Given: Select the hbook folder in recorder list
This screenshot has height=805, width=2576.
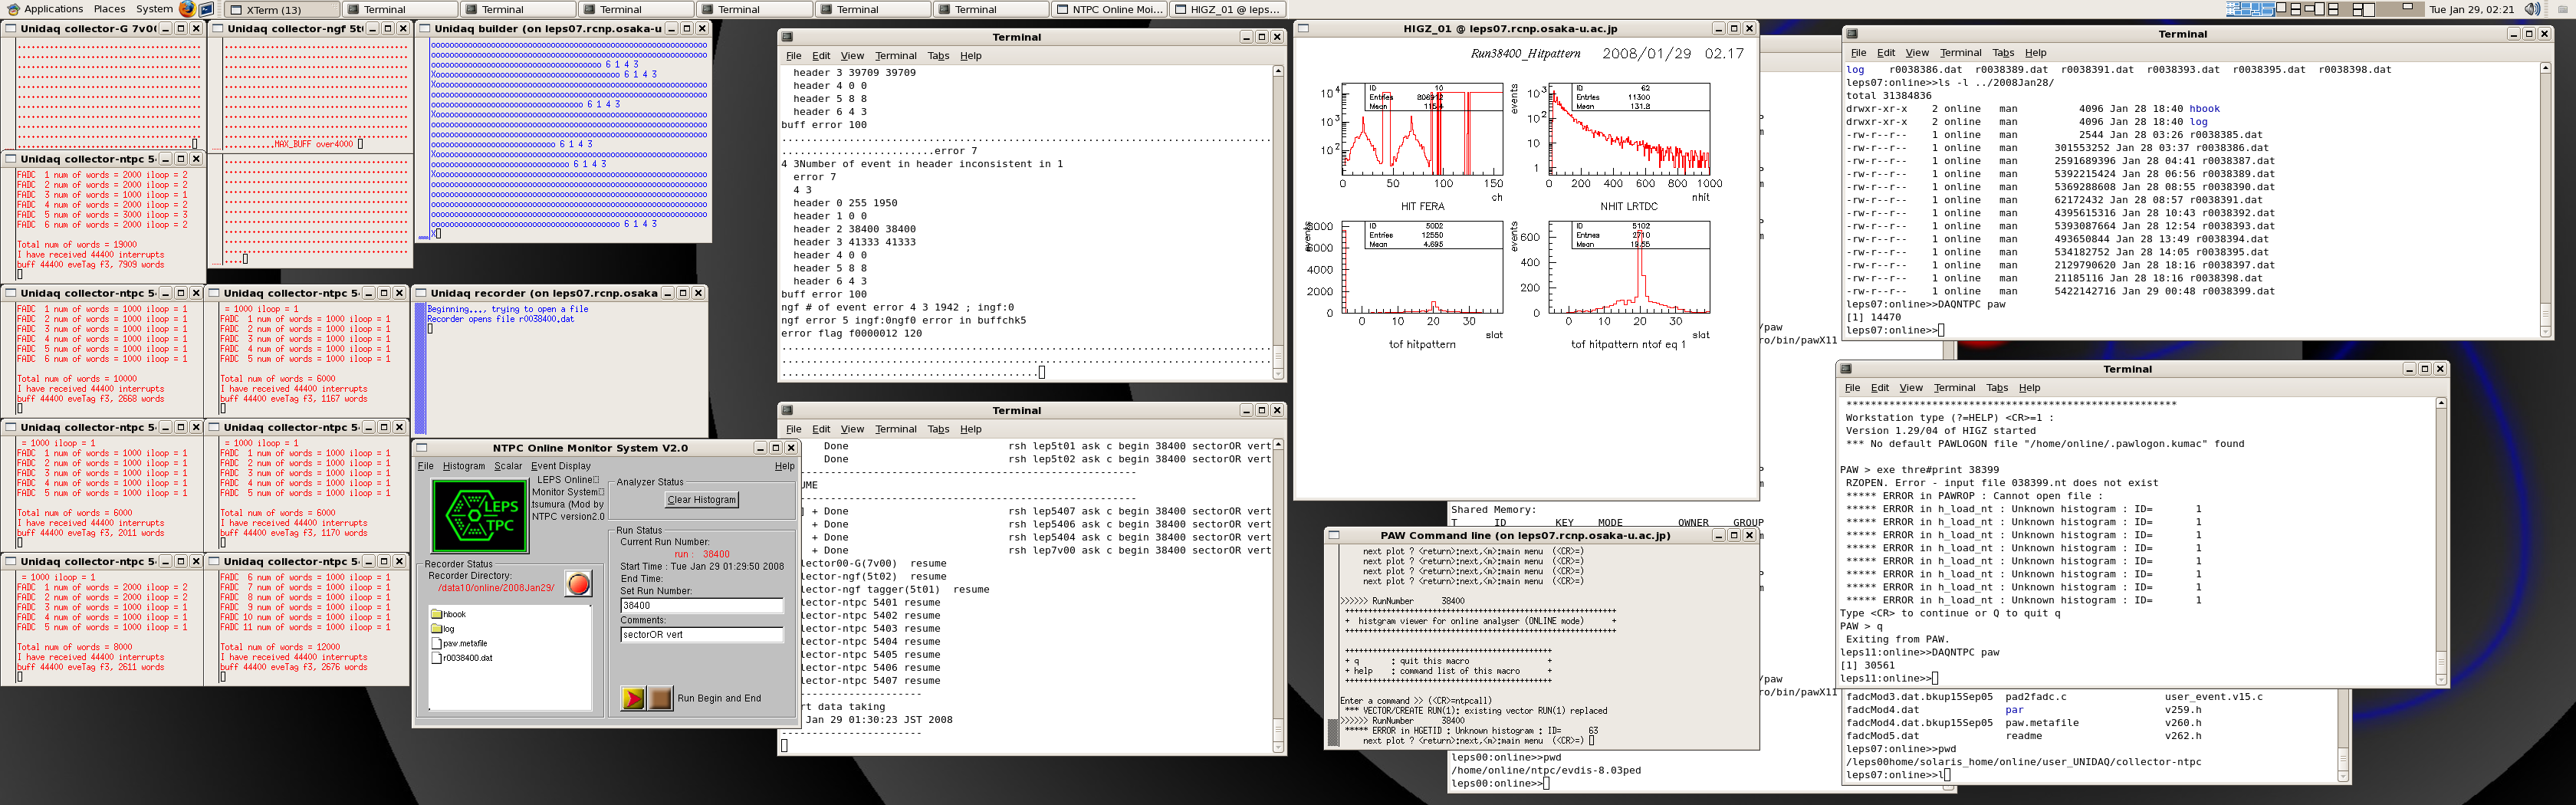Looking at the screenshot, I should coord(453,614).
